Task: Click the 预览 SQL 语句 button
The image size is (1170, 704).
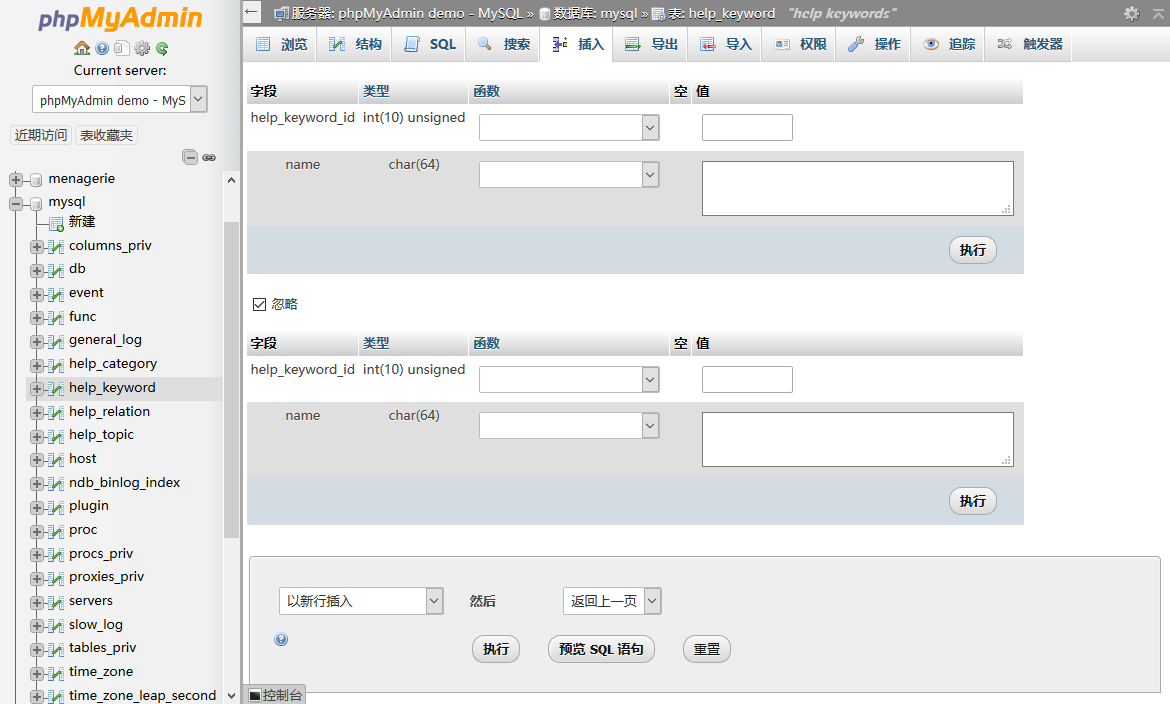Action: 601,649
